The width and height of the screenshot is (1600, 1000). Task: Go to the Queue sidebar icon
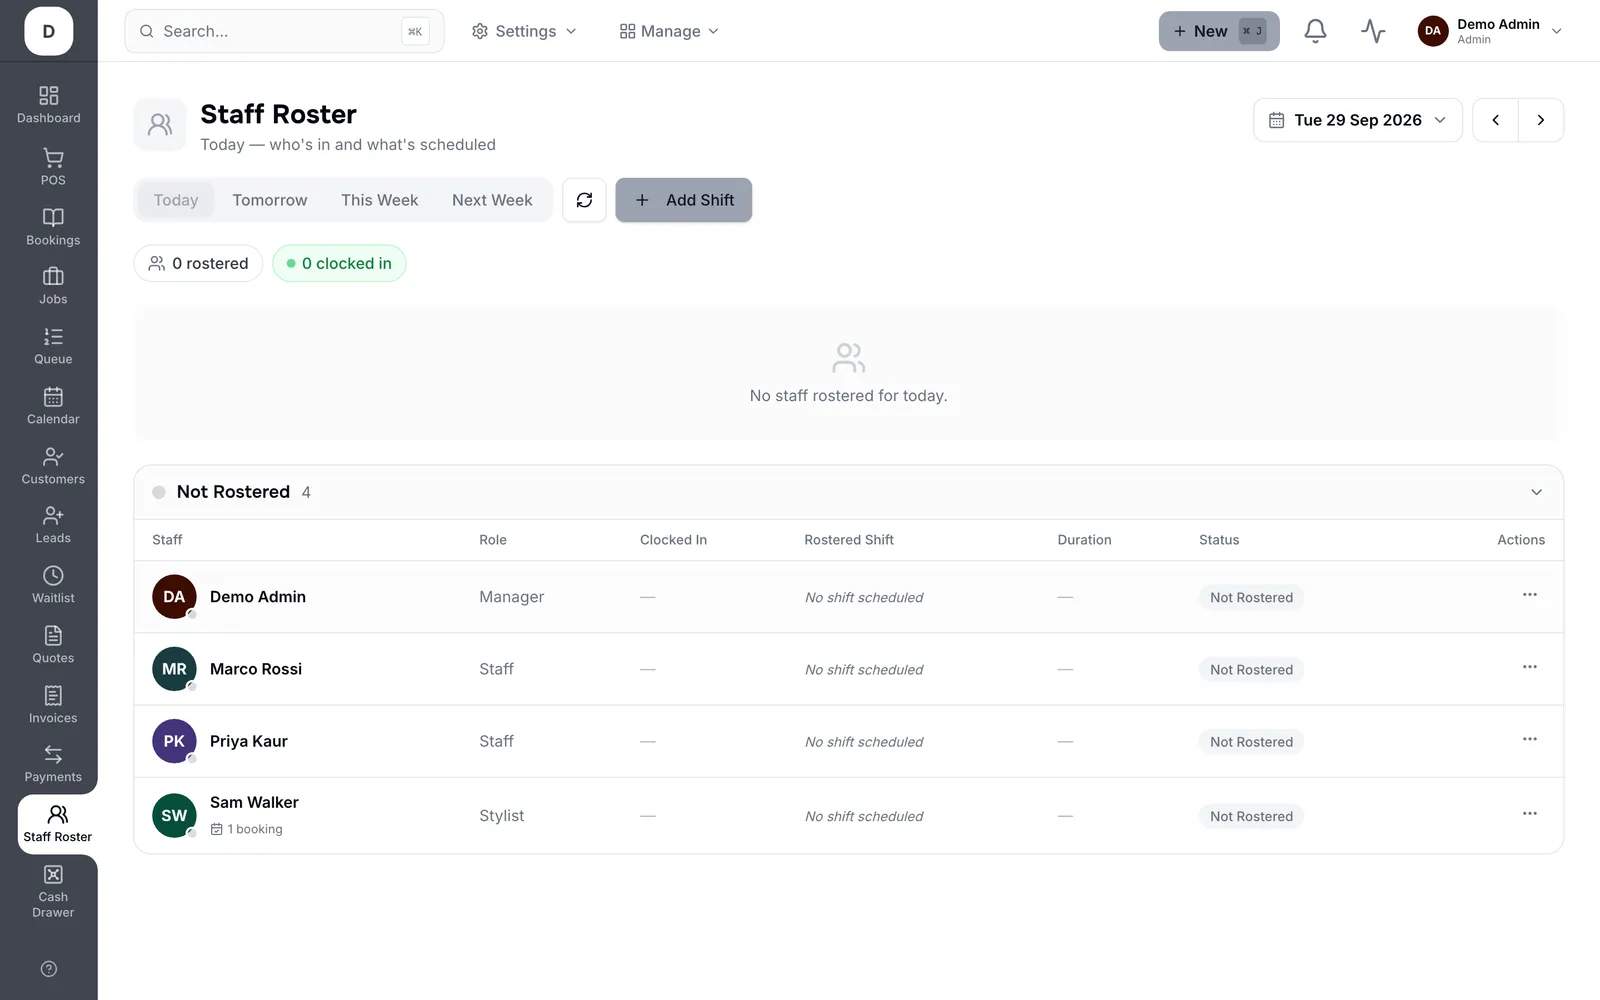[53, 337]
